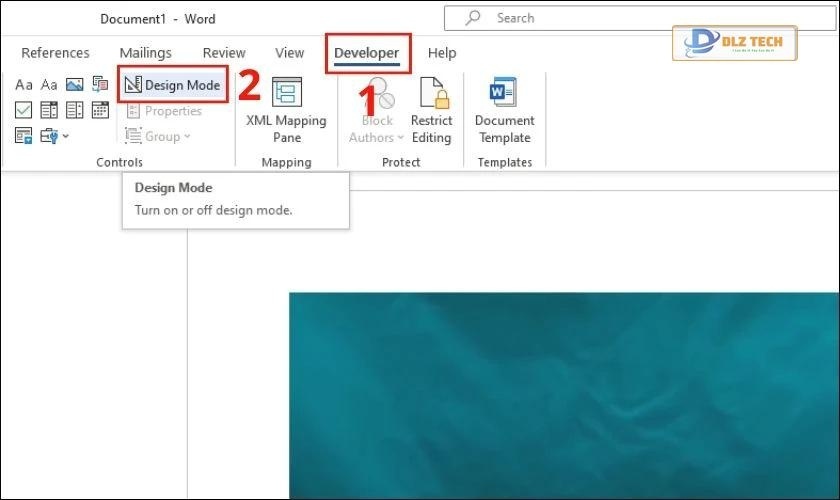Expand the Group dropdown menu

pos(158,136)
